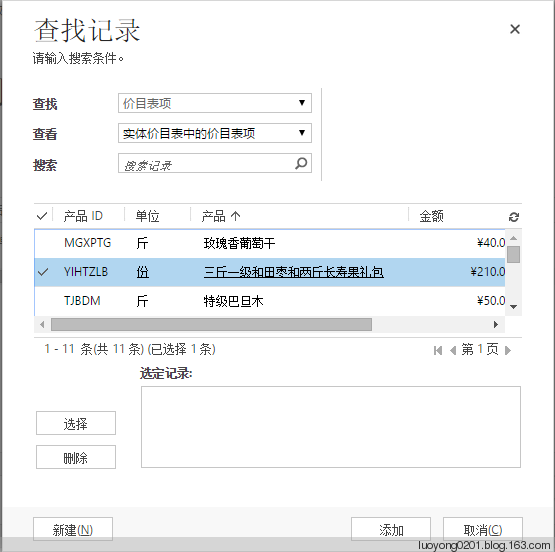Image resolution: width=555 pixels, height=552 pixels.
Task: Sort by 产品 ID column header
Action: click(83, 216)
